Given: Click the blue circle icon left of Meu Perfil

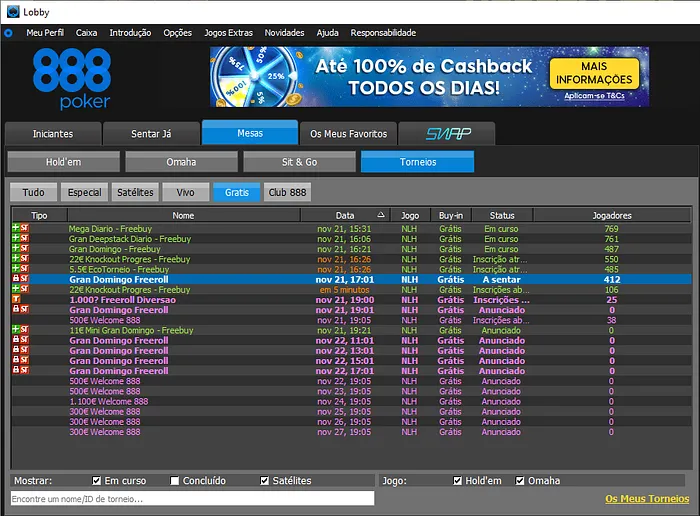Looking at the screenshot, I should [x=8, y=33].
